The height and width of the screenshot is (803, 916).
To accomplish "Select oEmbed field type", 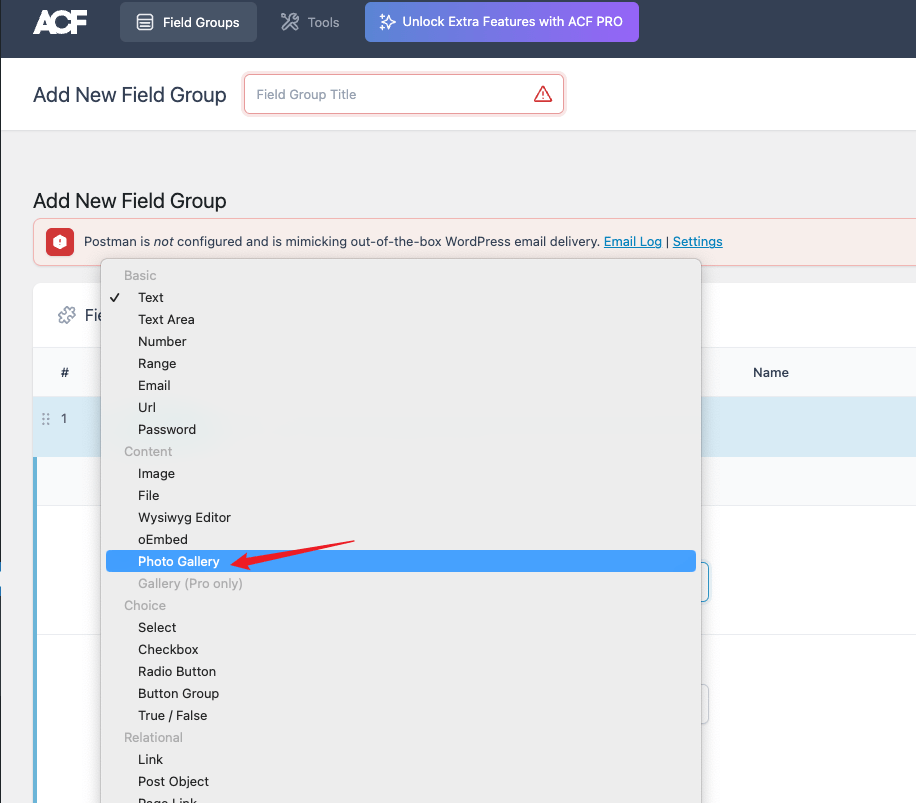I will coord(401,540).
